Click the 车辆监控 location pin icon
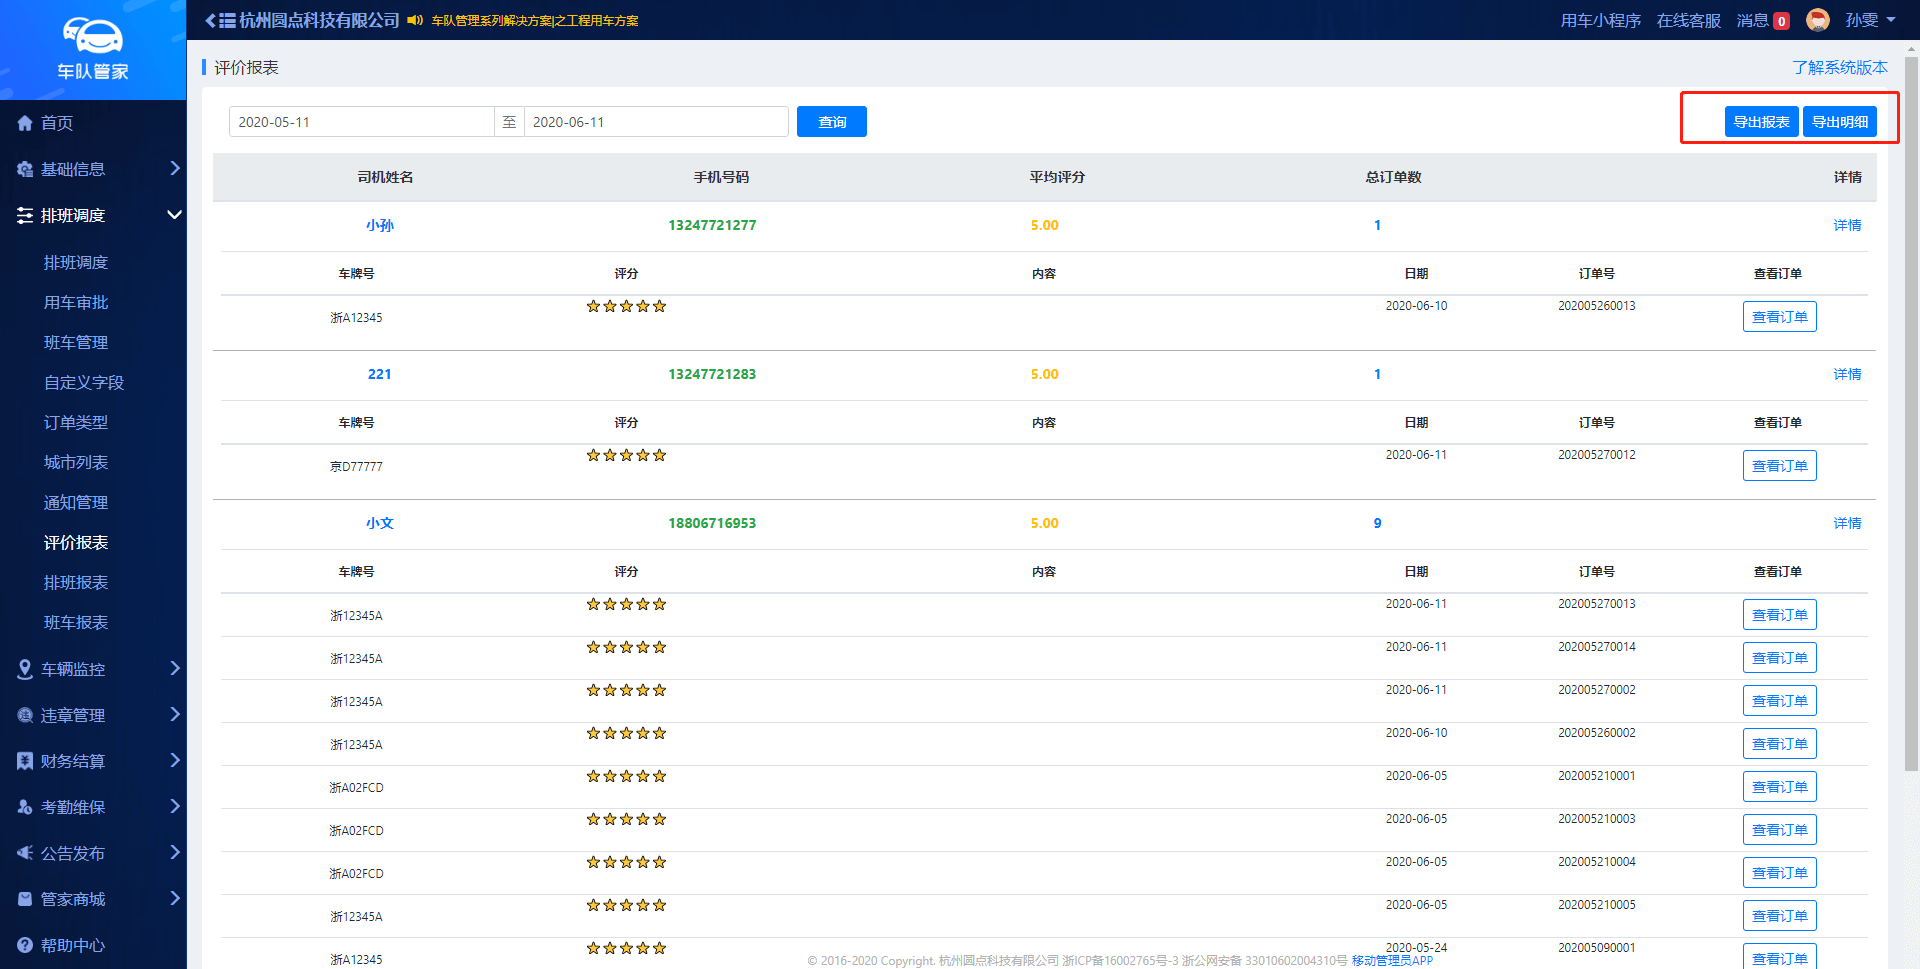Screen dimensions: 1920x969 pyautogui.click(x=25, y=669)
